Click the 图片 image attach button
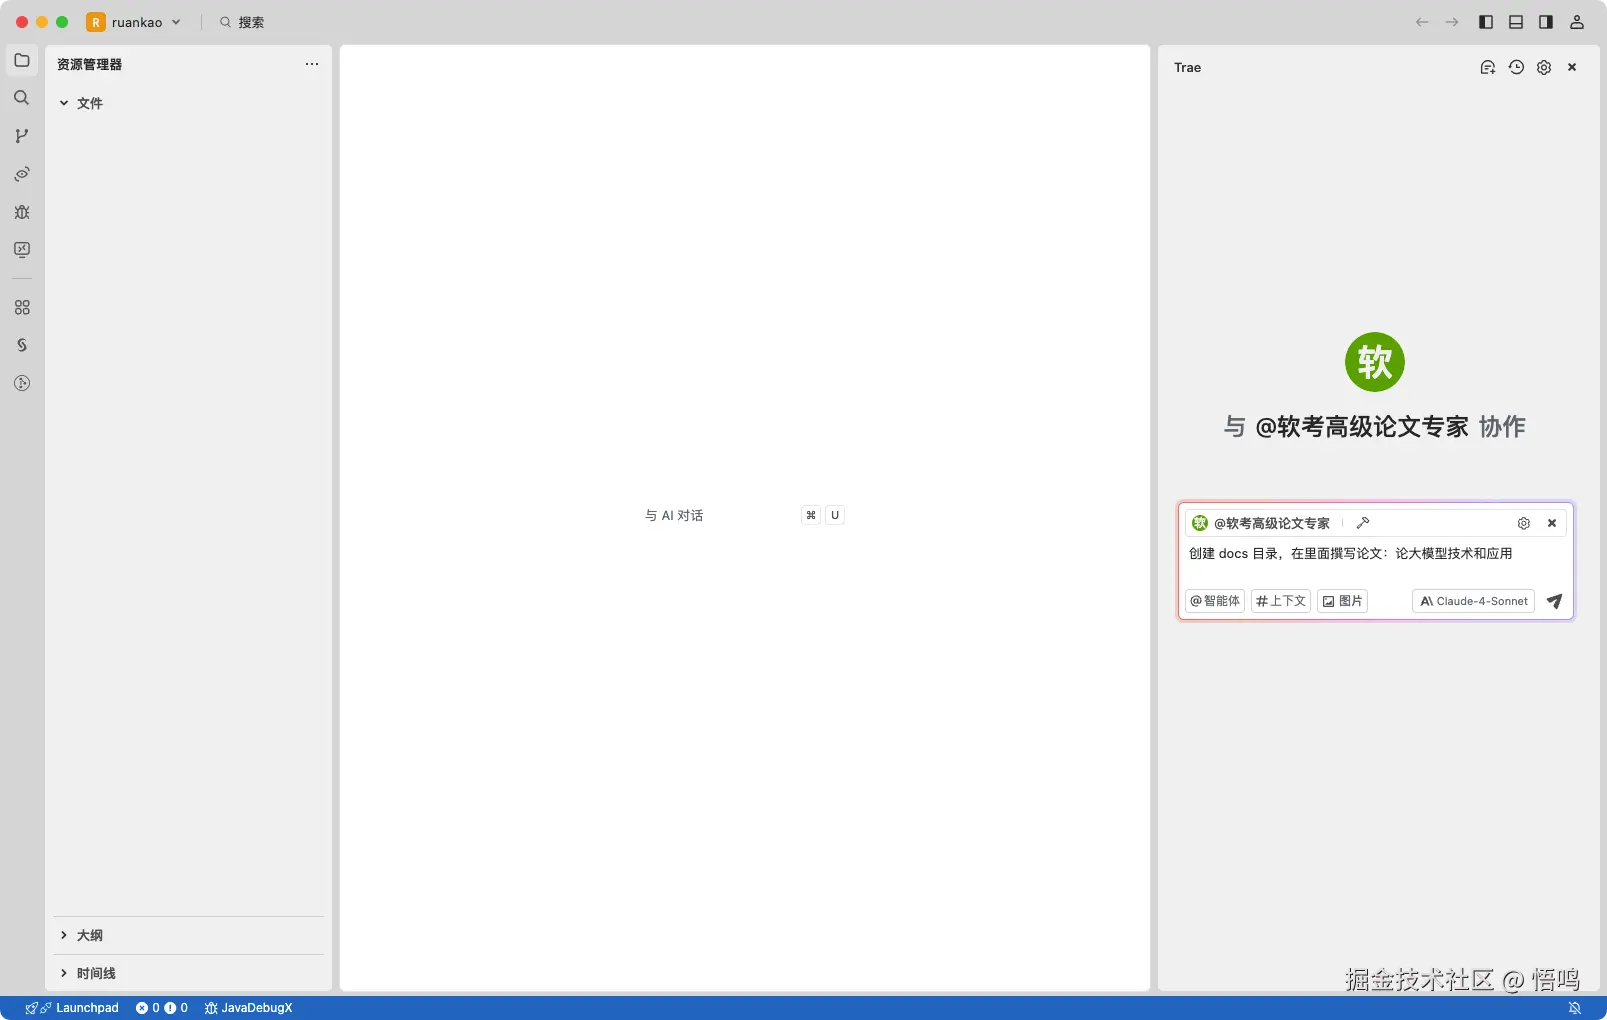The height and width of the screenshot is (1020, 1607). (x=1342, y=601)
